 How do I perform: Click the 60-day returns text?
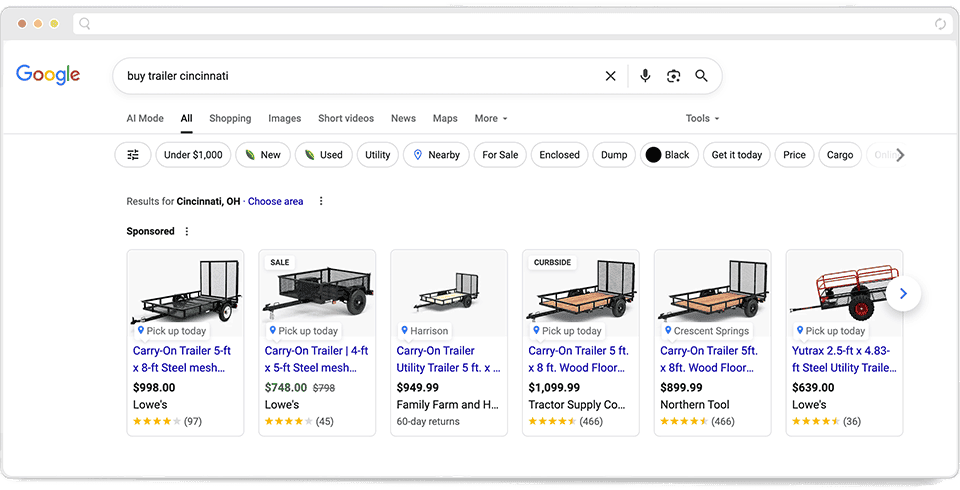(x=428, y=421)
